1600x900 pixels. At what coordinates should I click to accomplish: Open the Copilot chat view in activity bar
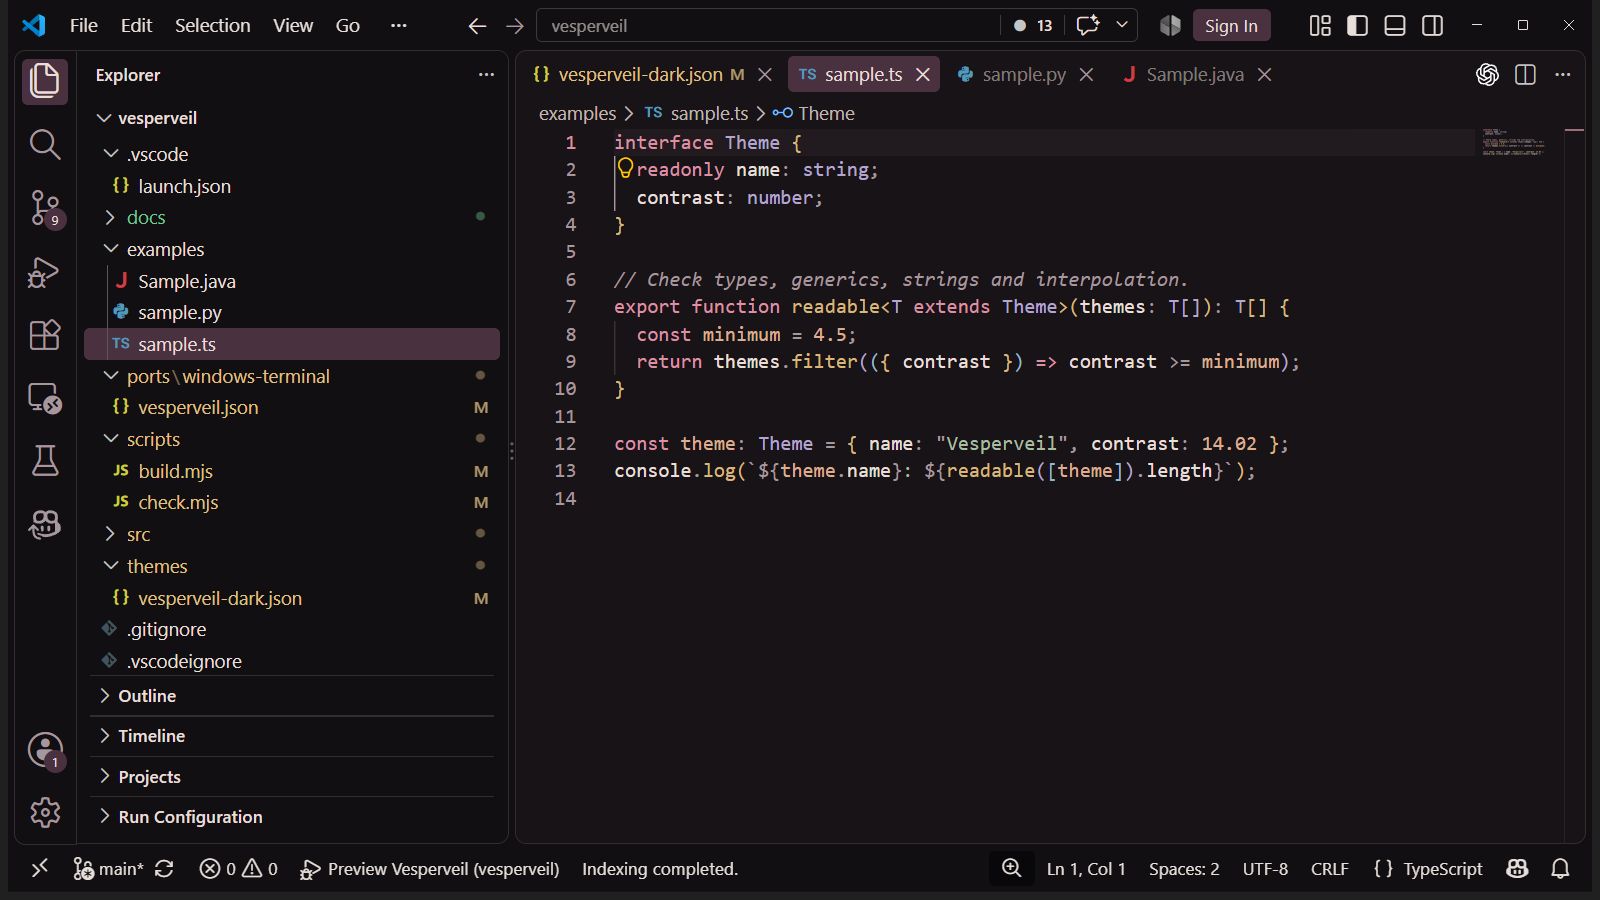(45, 524)
